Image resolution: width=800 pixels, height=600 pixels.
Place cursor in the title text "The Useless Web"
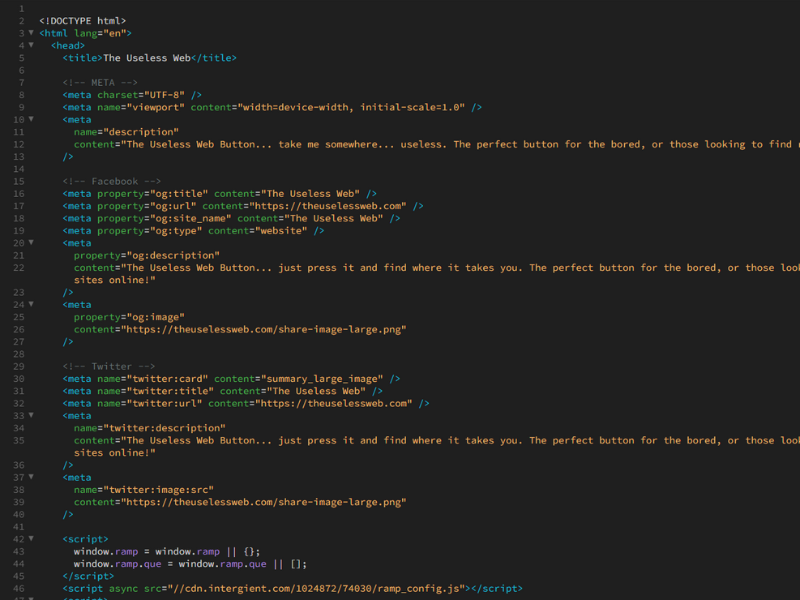pyautogui.click(x=146, y=58)
